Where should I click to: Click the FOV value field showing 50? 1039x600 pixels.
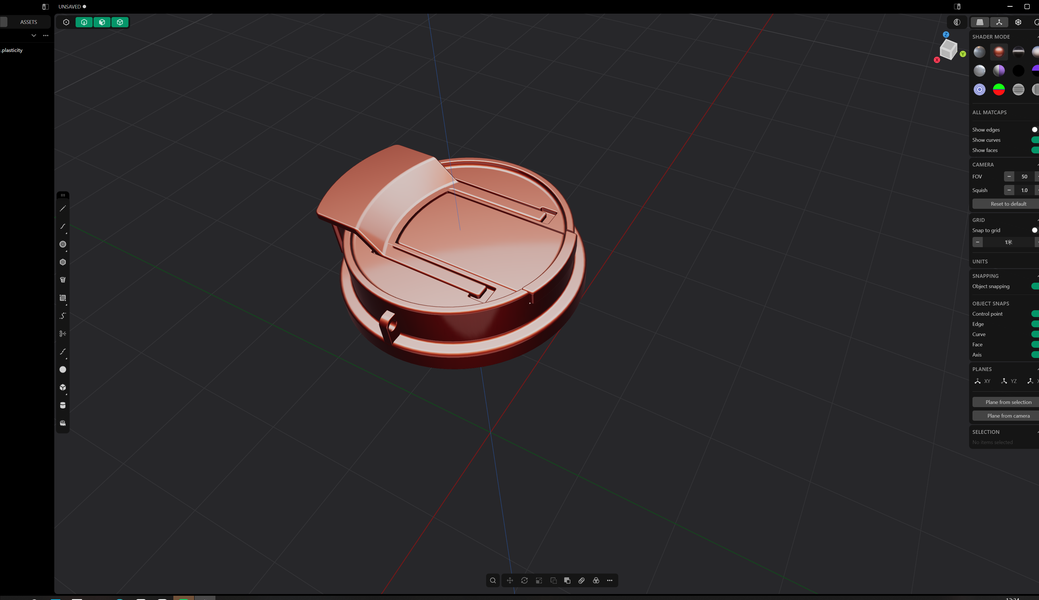(1024, 177)
